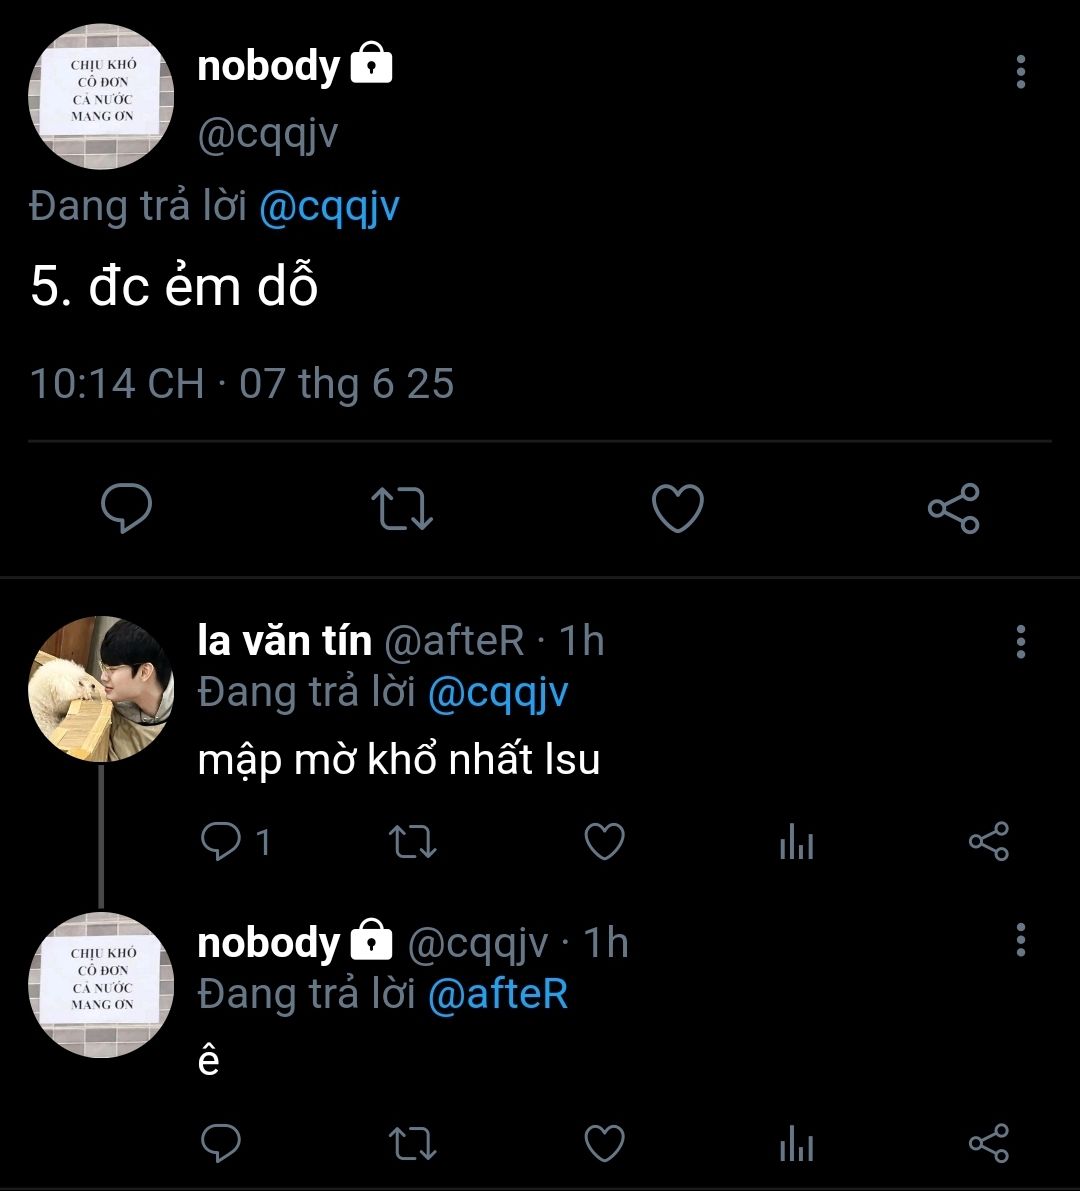This screenshot has height=1191, width=1080.
Task: Open nobody's profile picture on main tweet
Action: pos(101,97)
